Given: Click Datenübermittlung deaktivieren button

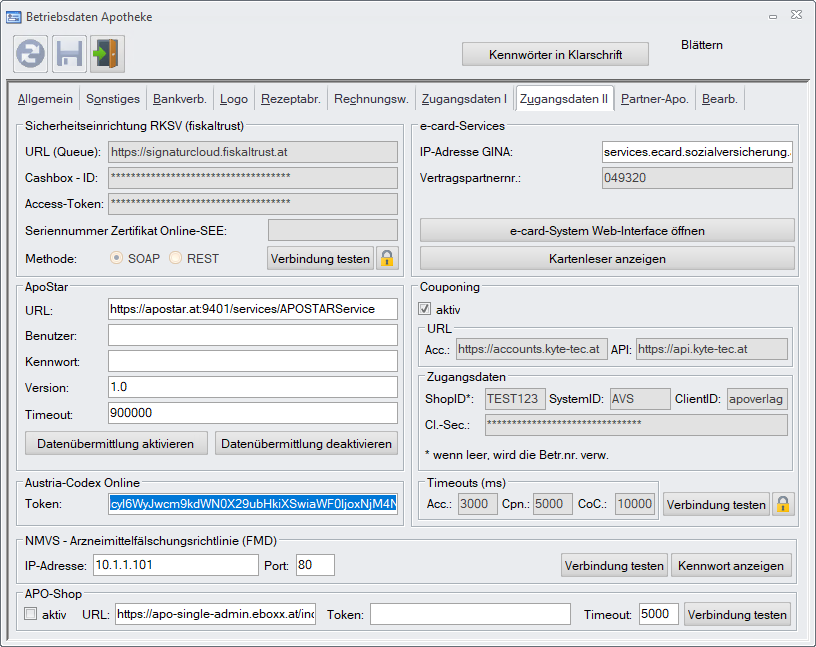Looking at the screenshot, I should coord(307,443).
